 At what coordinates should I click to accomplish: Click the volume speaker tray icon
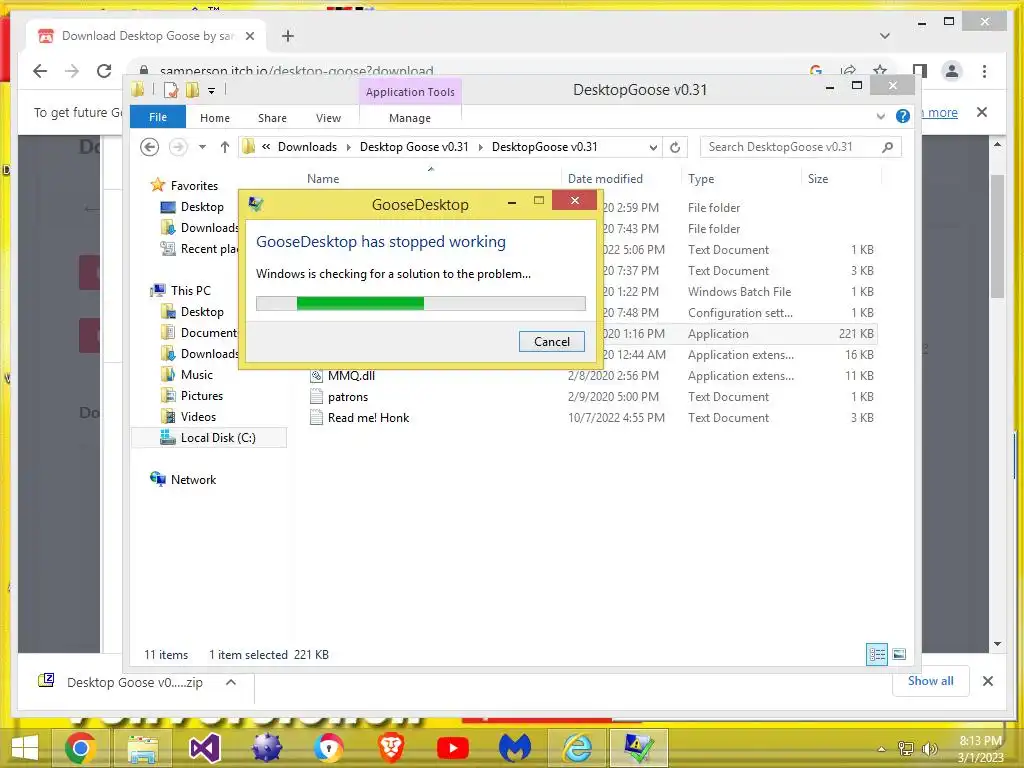point(929,748)
